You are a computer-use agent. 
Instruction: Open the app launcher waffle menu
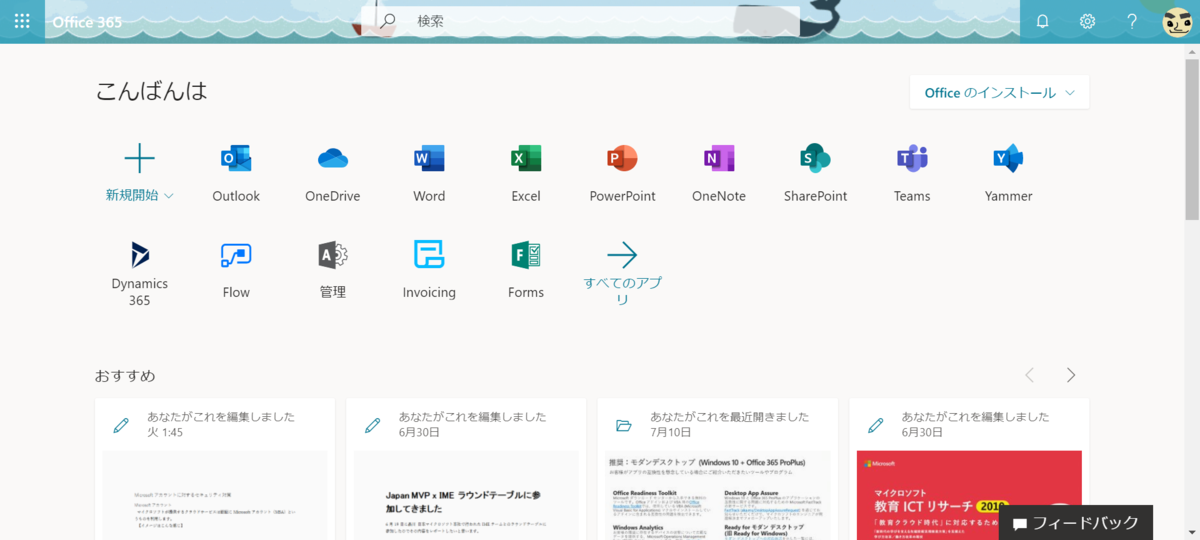click(22, 21)
